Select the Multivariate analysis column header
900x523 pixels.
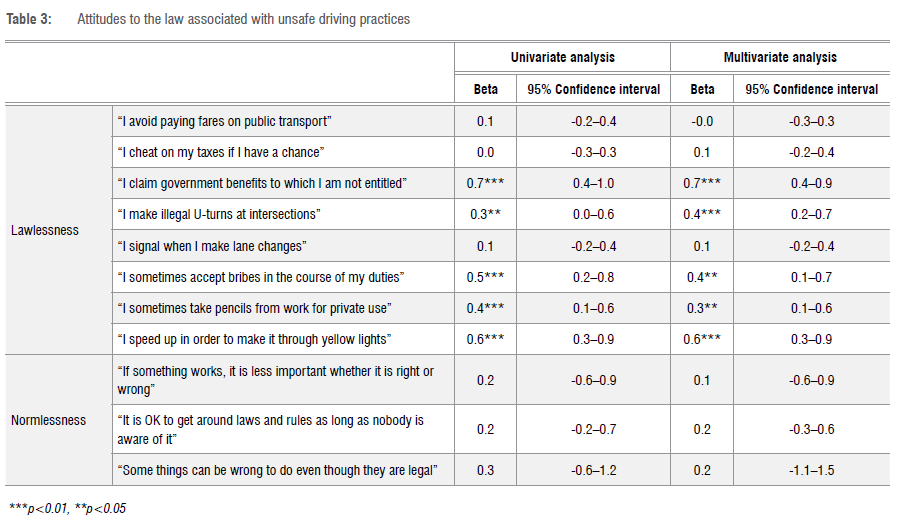pyautogui.click(x=780, y=58)
